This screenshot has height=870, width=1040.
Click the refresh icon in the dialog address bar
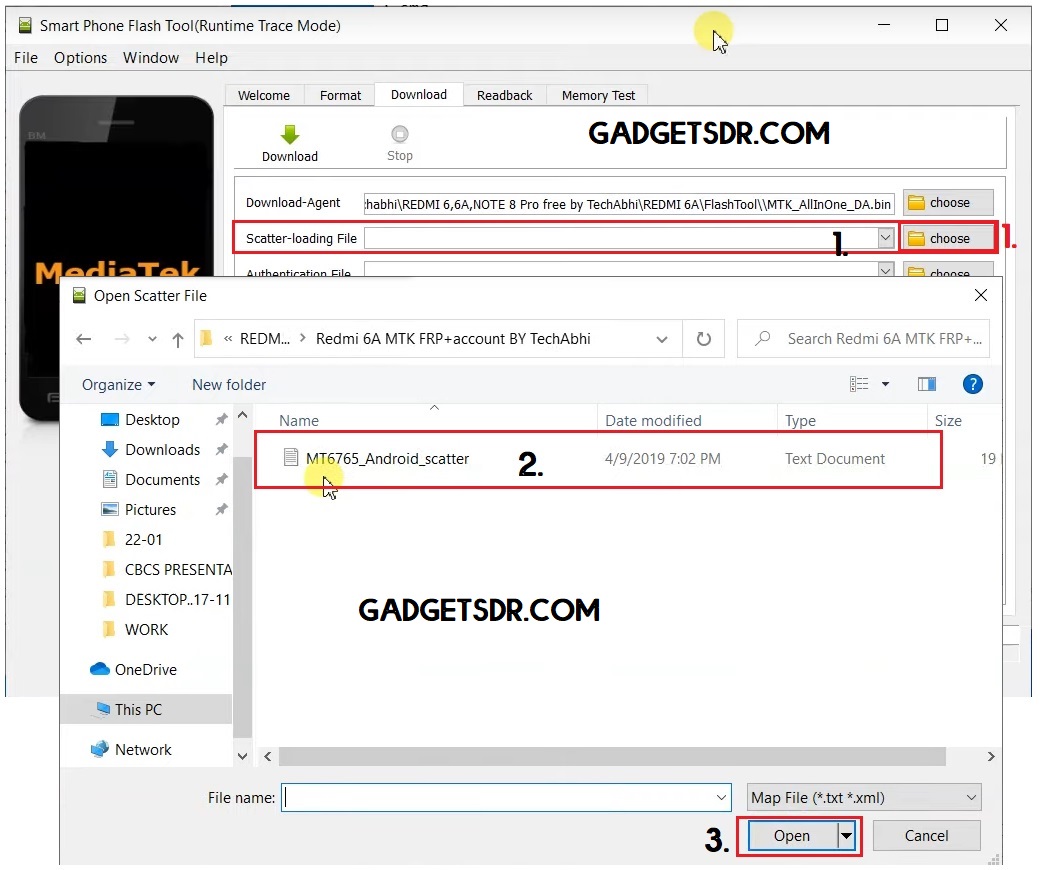click(x=703, y=339)
